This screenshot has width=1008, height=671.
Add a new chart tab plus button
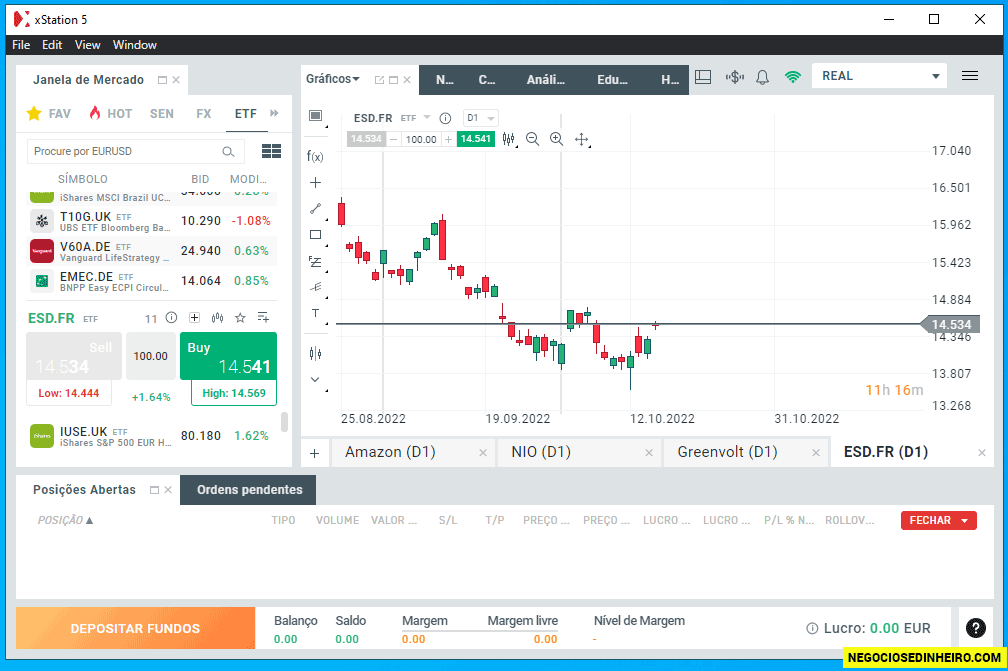[314, 453]
